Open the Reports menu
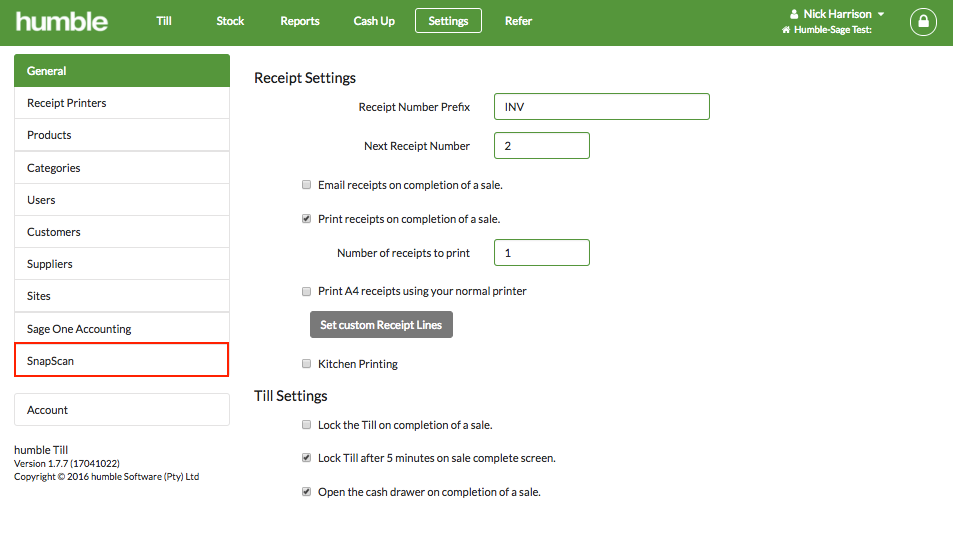Screen dimensions: 953x552 pos(300,21)
